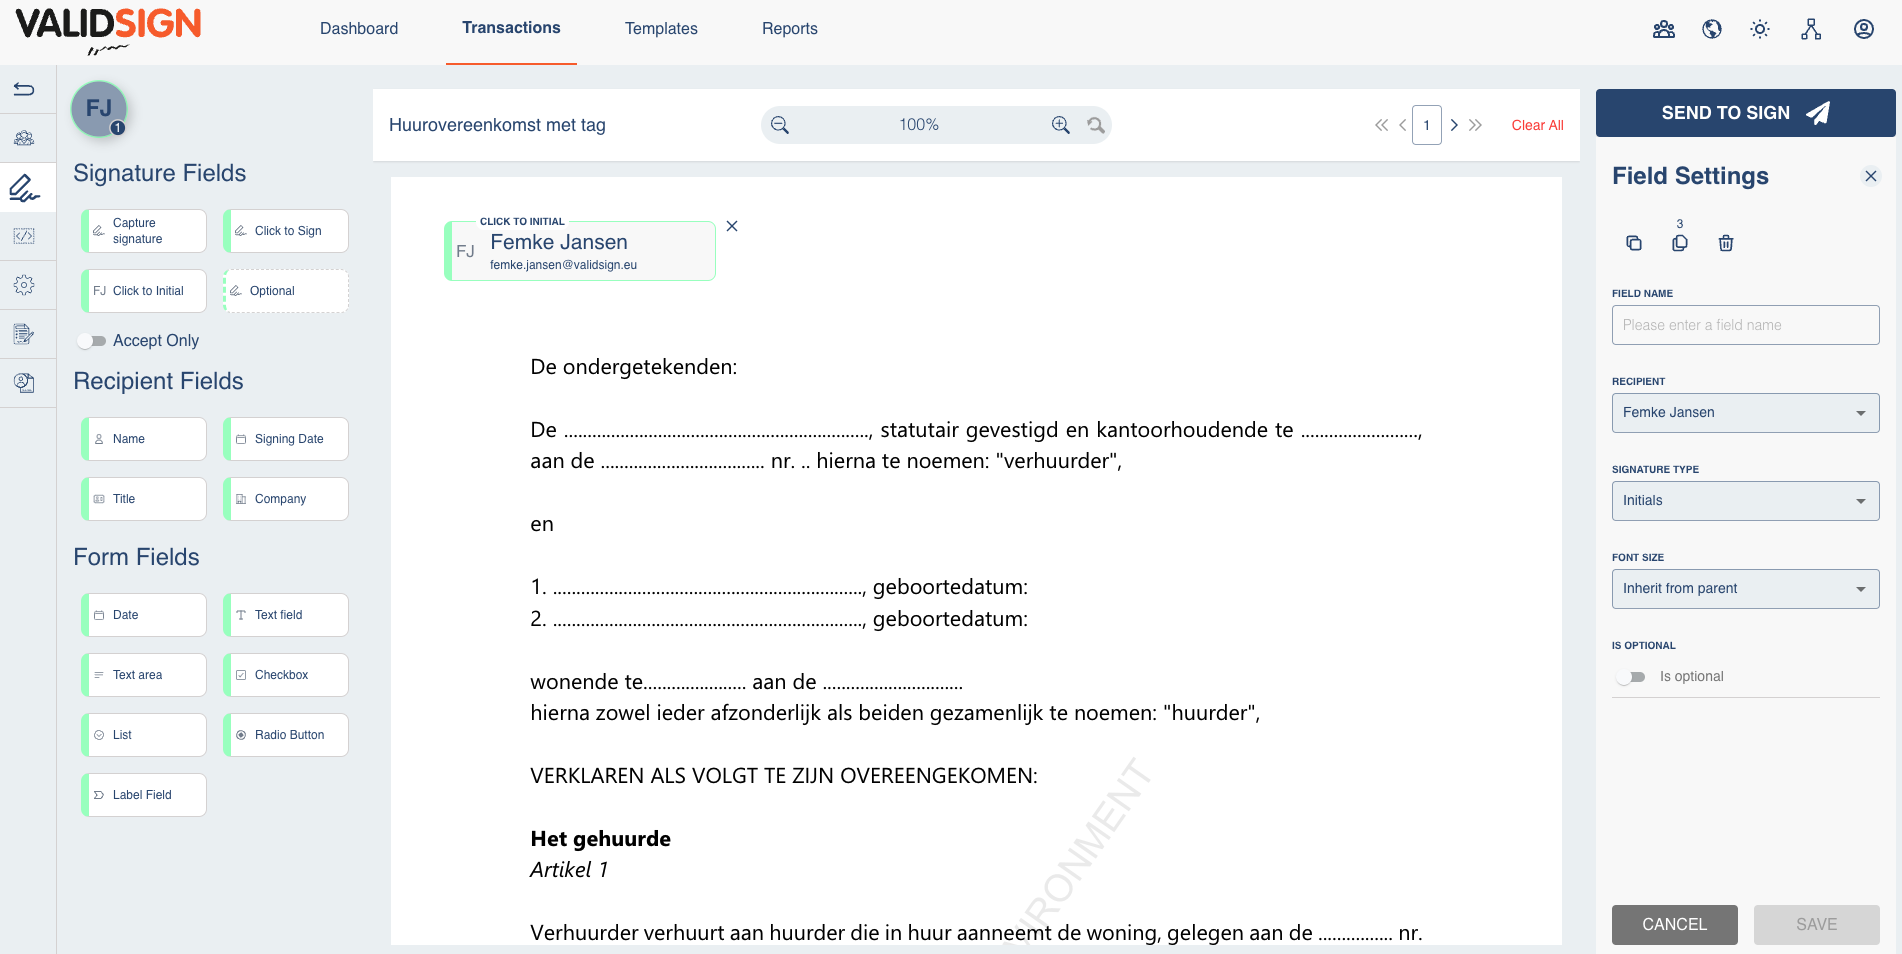Open transaction settings via gear icon
The image size is (1902, 954).
coord(25,285)
